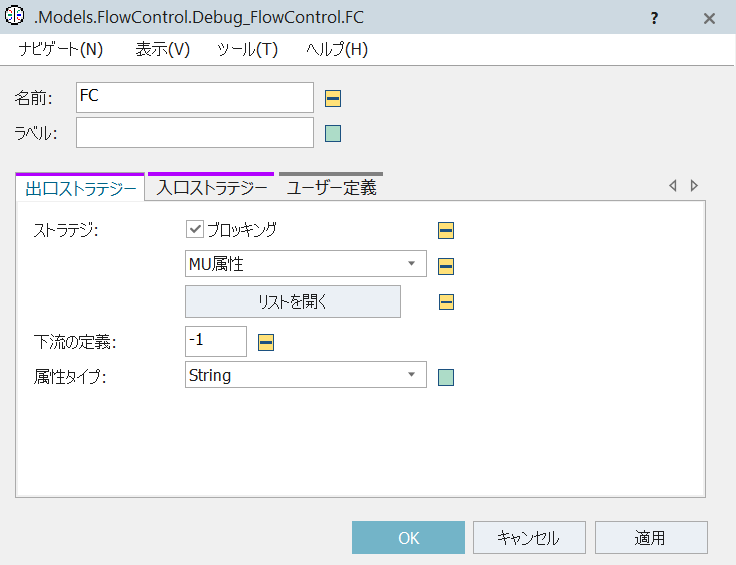This screenshot has height=565, width=736.
Task: Toggle inheritance icon beside ブロッキング checkbox
Action: tap(445, 230)
